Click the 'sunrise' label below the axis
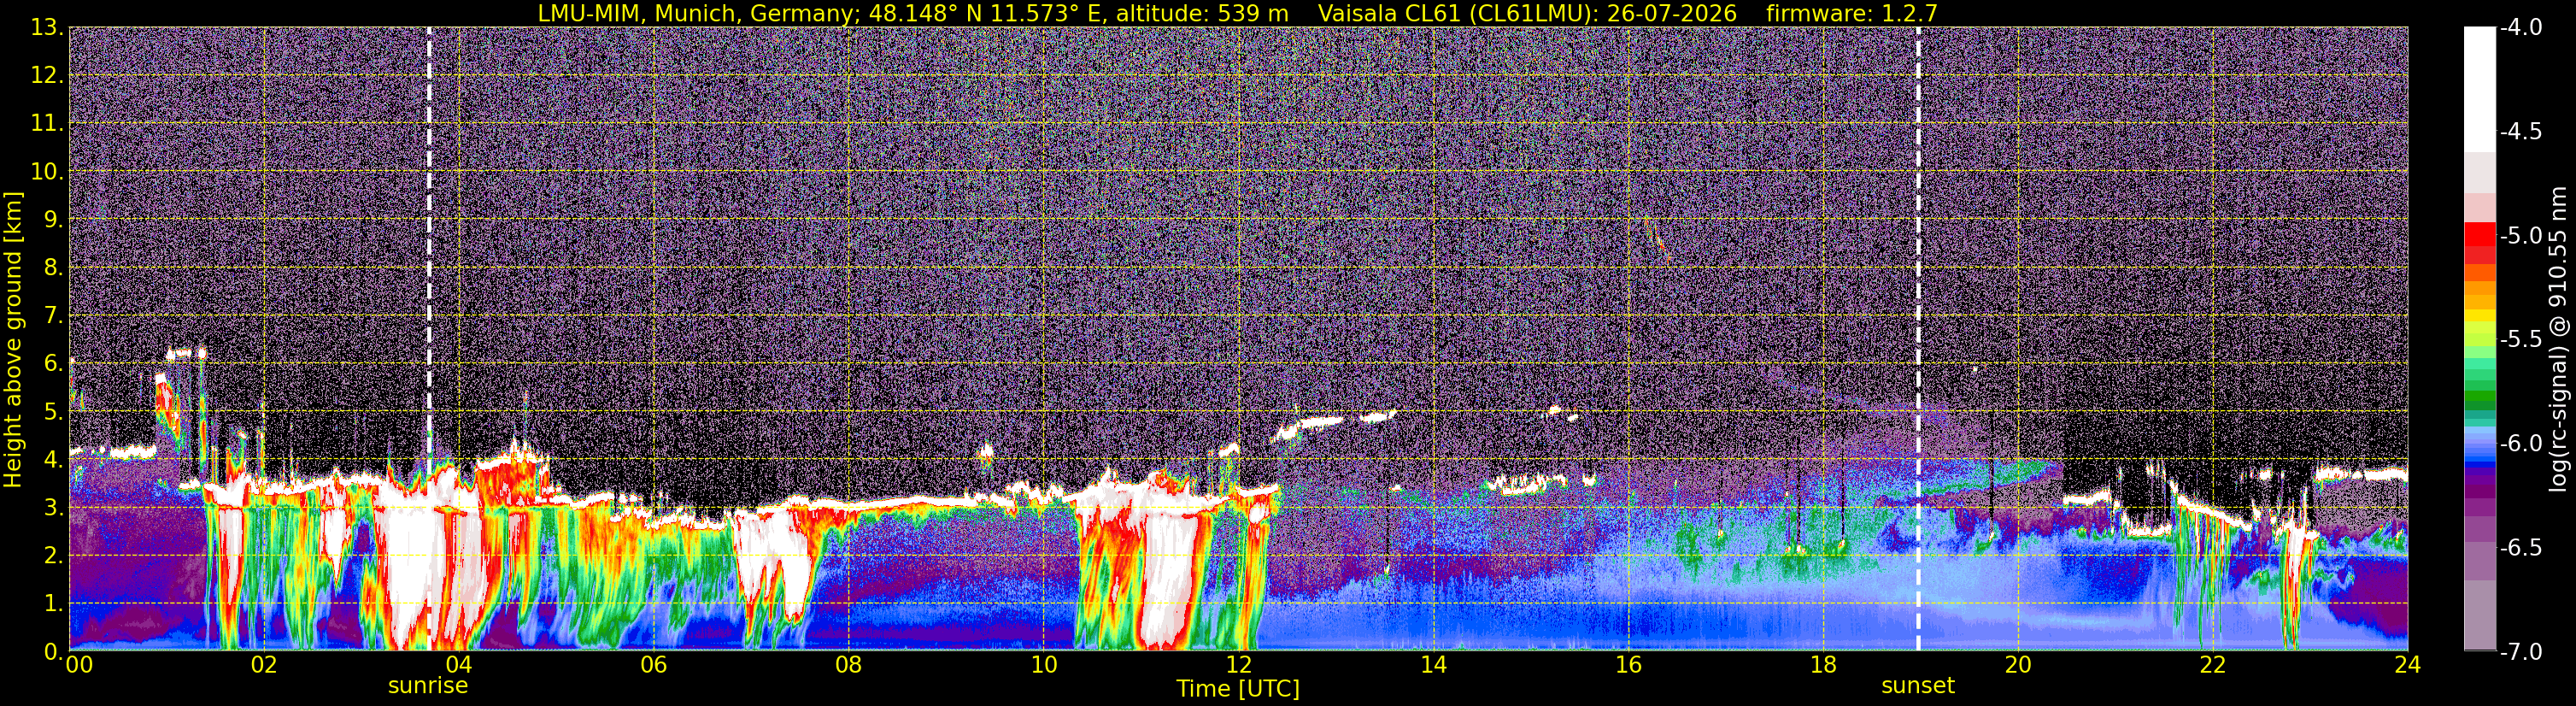Viewport: 2576px width, 706px height. click(x=428, y=686)
